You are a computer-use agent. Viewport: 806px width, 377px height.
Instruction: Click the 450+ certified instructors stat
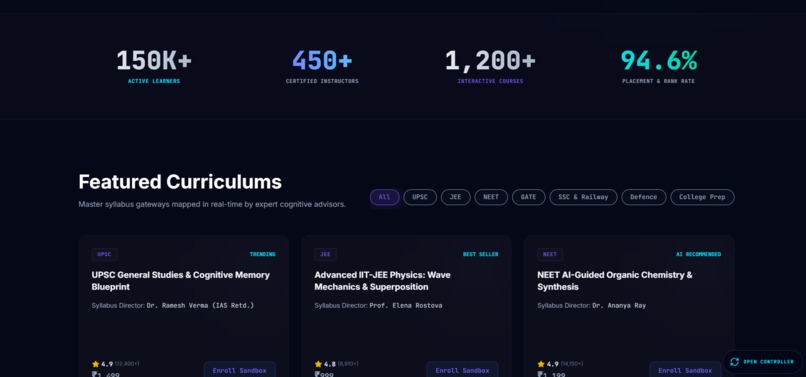tap(322, 61)
